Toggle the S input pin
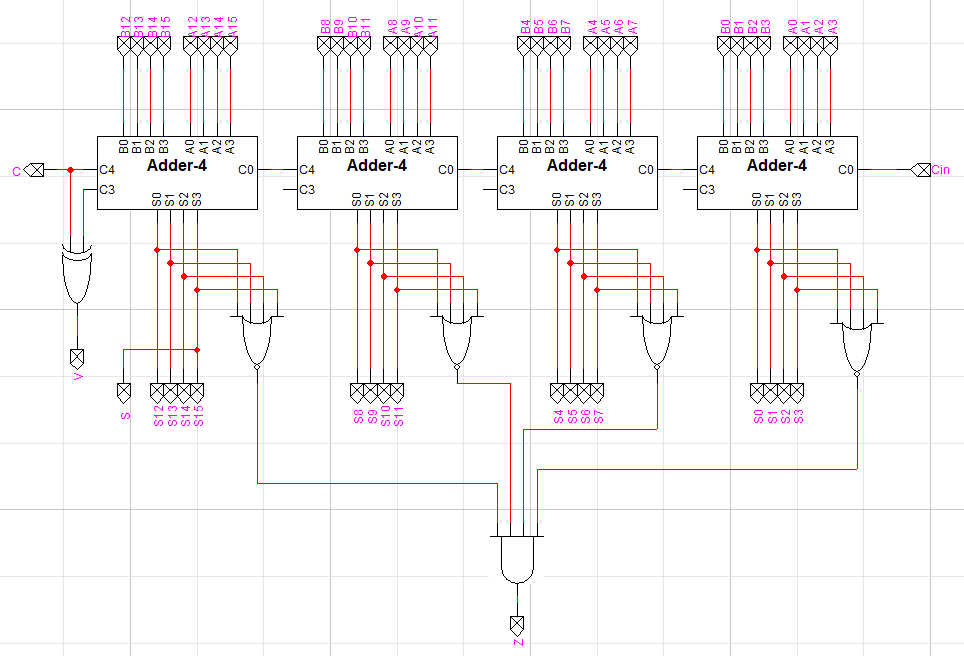Image resolution: width=964 pixels, height=656 pixels. (123, 390)
